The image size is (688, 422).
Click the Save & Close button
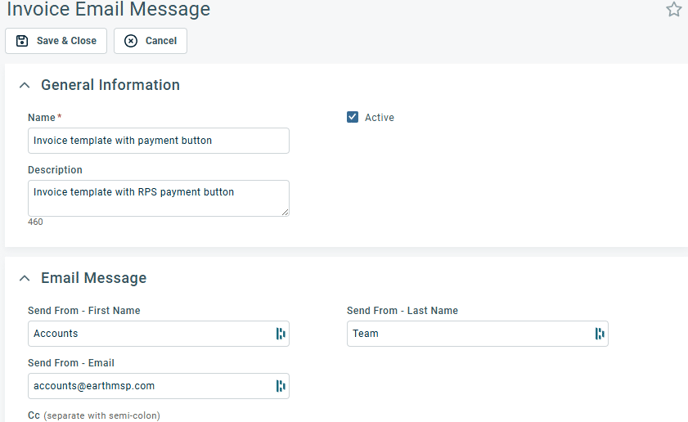click(56, 41)
